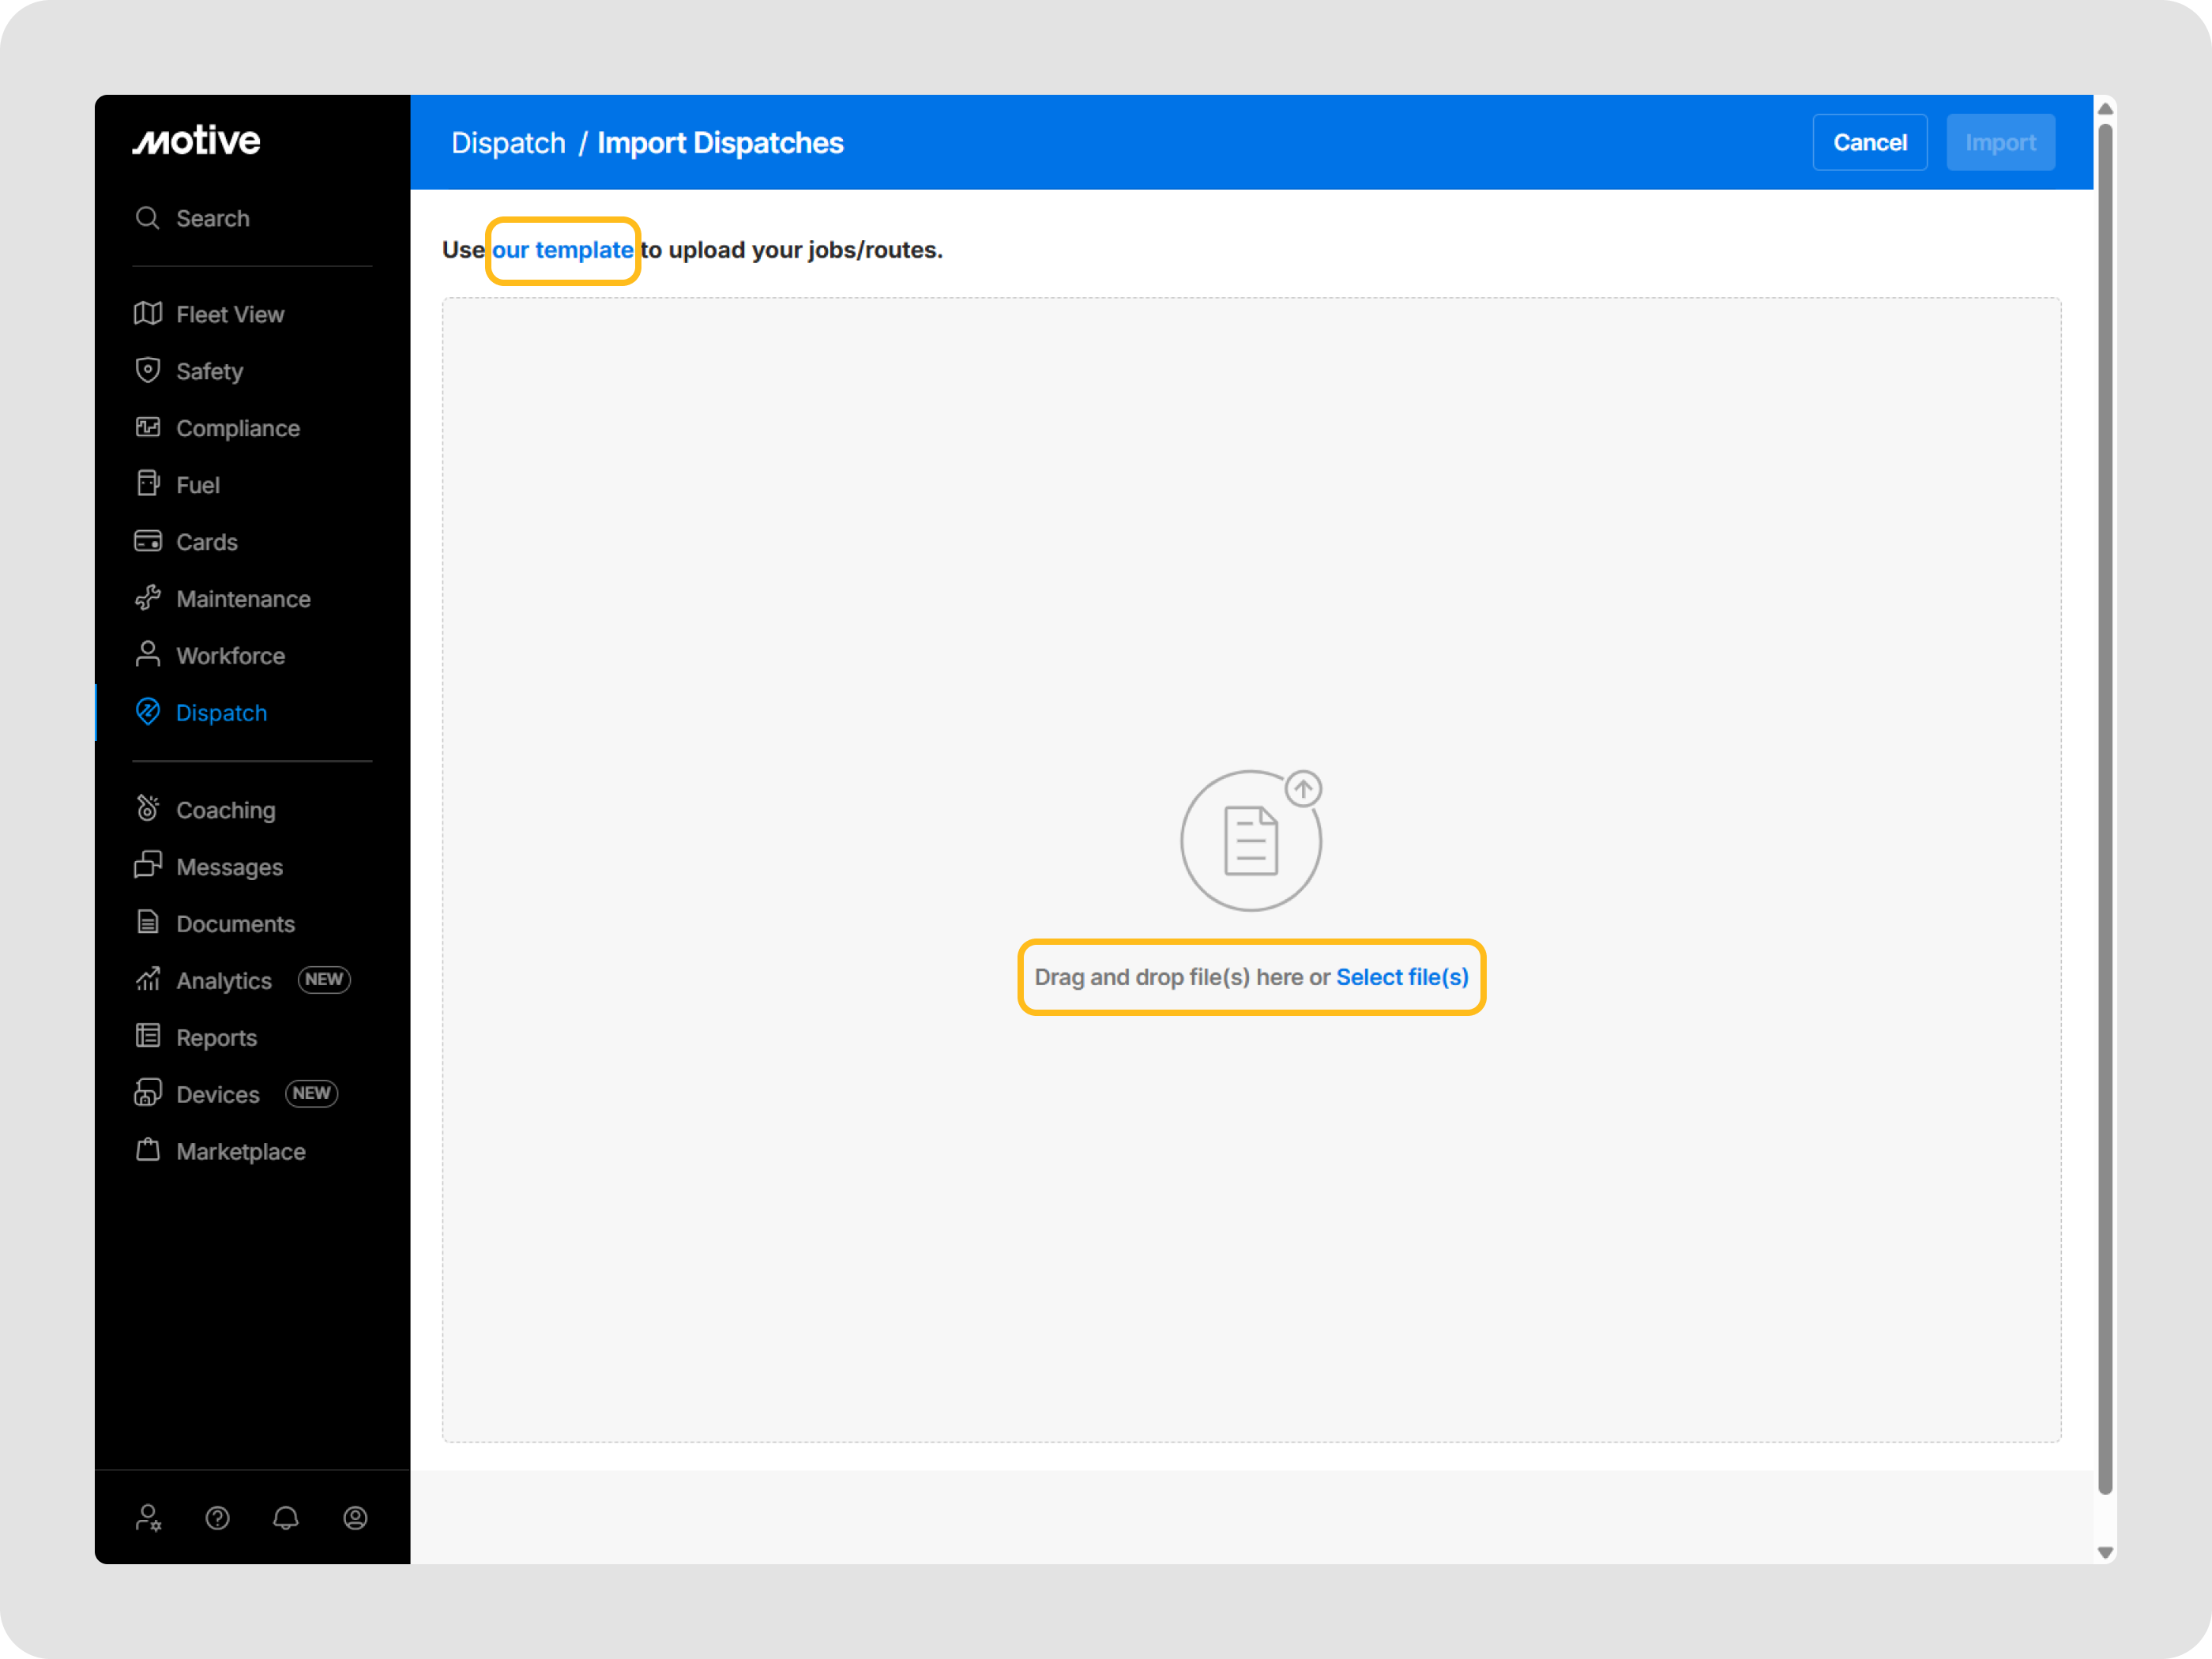Open the Workforce section
Viewport: 2212px width, 1659px height.
coord(230,655)
